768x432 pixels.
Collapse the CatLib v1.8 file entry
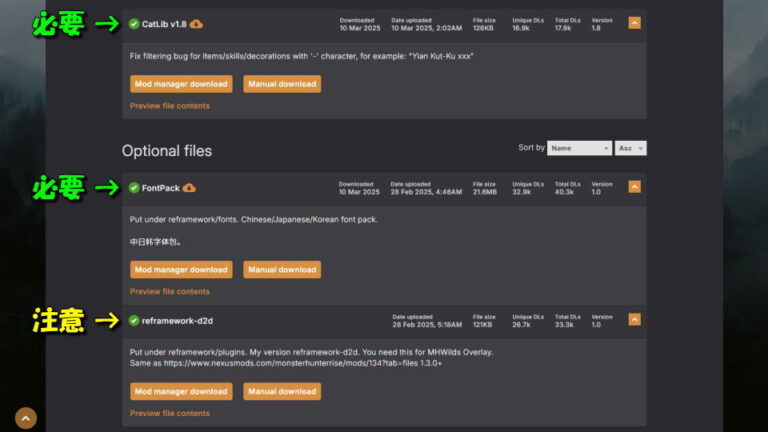[x=634, y=23]
